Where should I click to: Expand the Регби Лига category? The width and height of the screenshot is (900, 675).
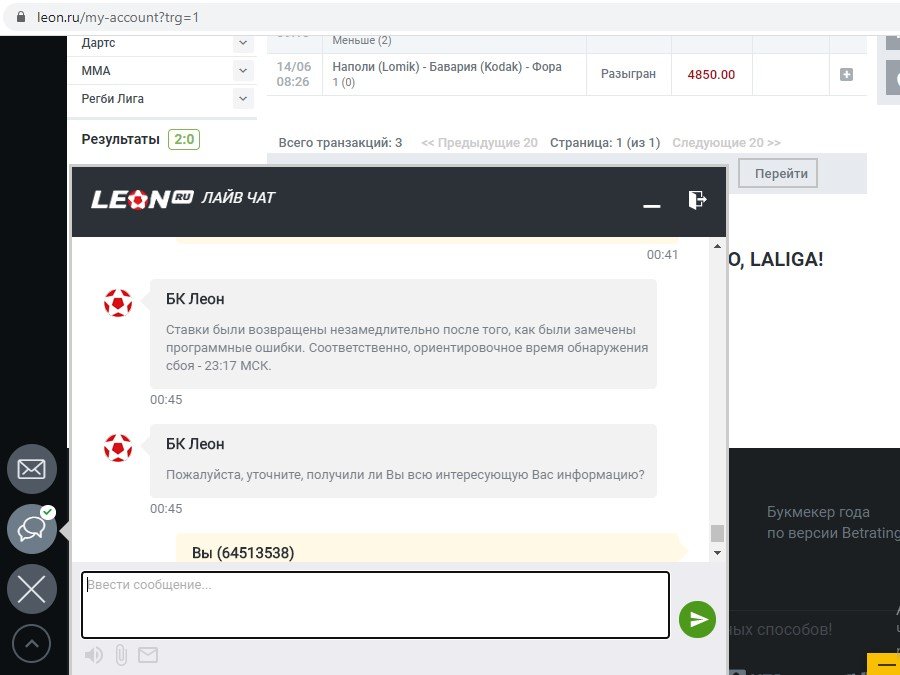242,99
